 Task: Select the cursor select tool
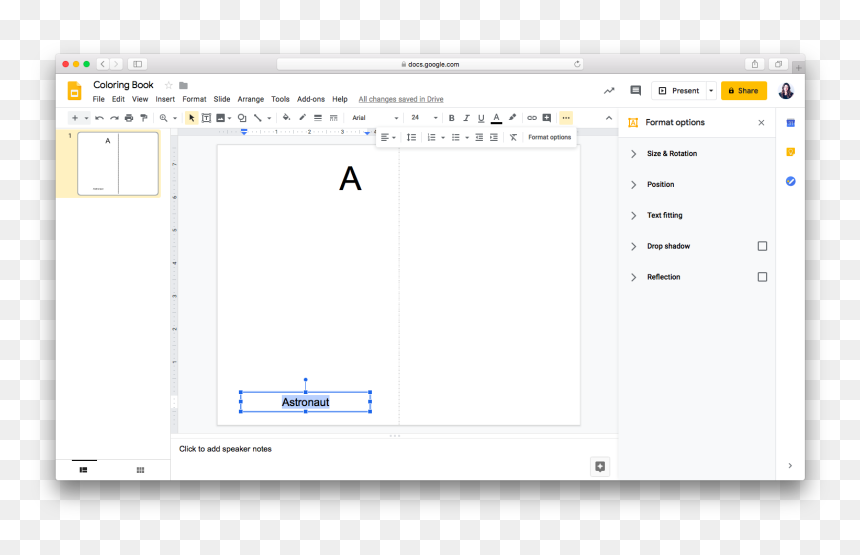coord(191,118)
